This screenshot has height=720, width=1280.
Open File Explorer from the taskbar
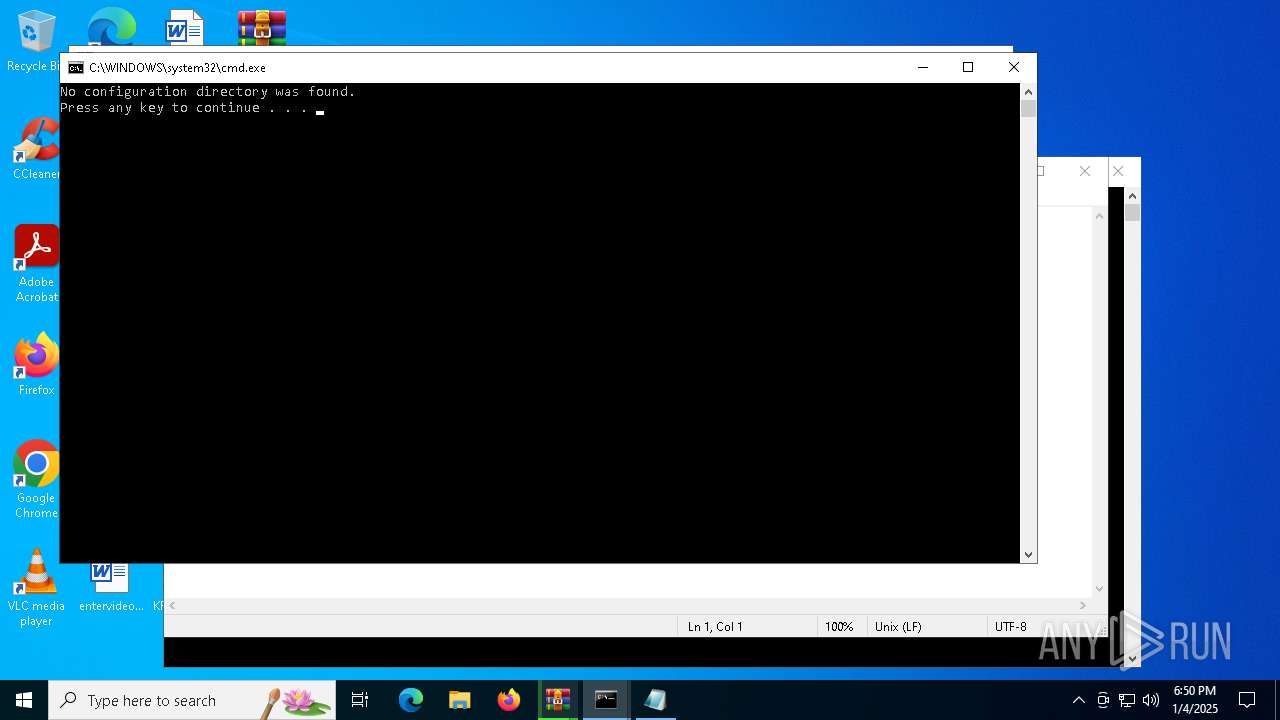click(460, 700)
